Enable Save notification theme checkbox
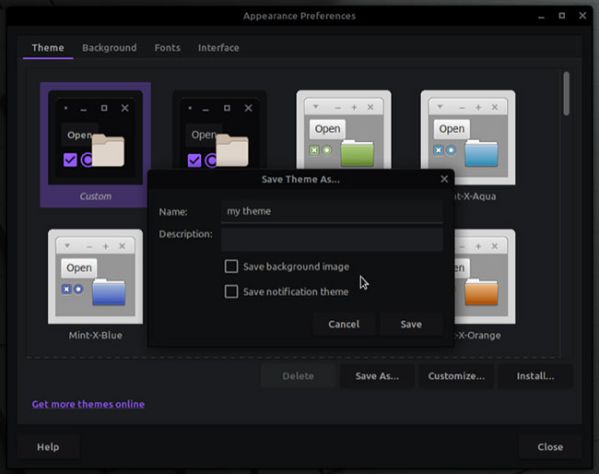599x474 pixels. (231, 291)
